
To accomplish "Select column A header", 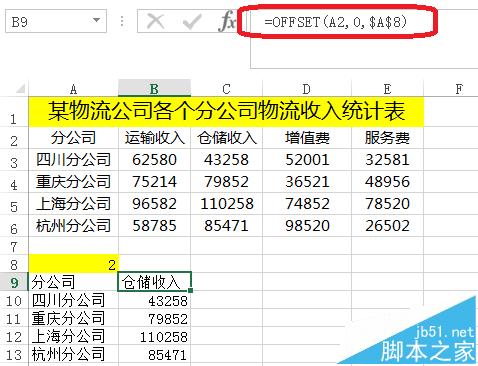I will click(74, 89).
